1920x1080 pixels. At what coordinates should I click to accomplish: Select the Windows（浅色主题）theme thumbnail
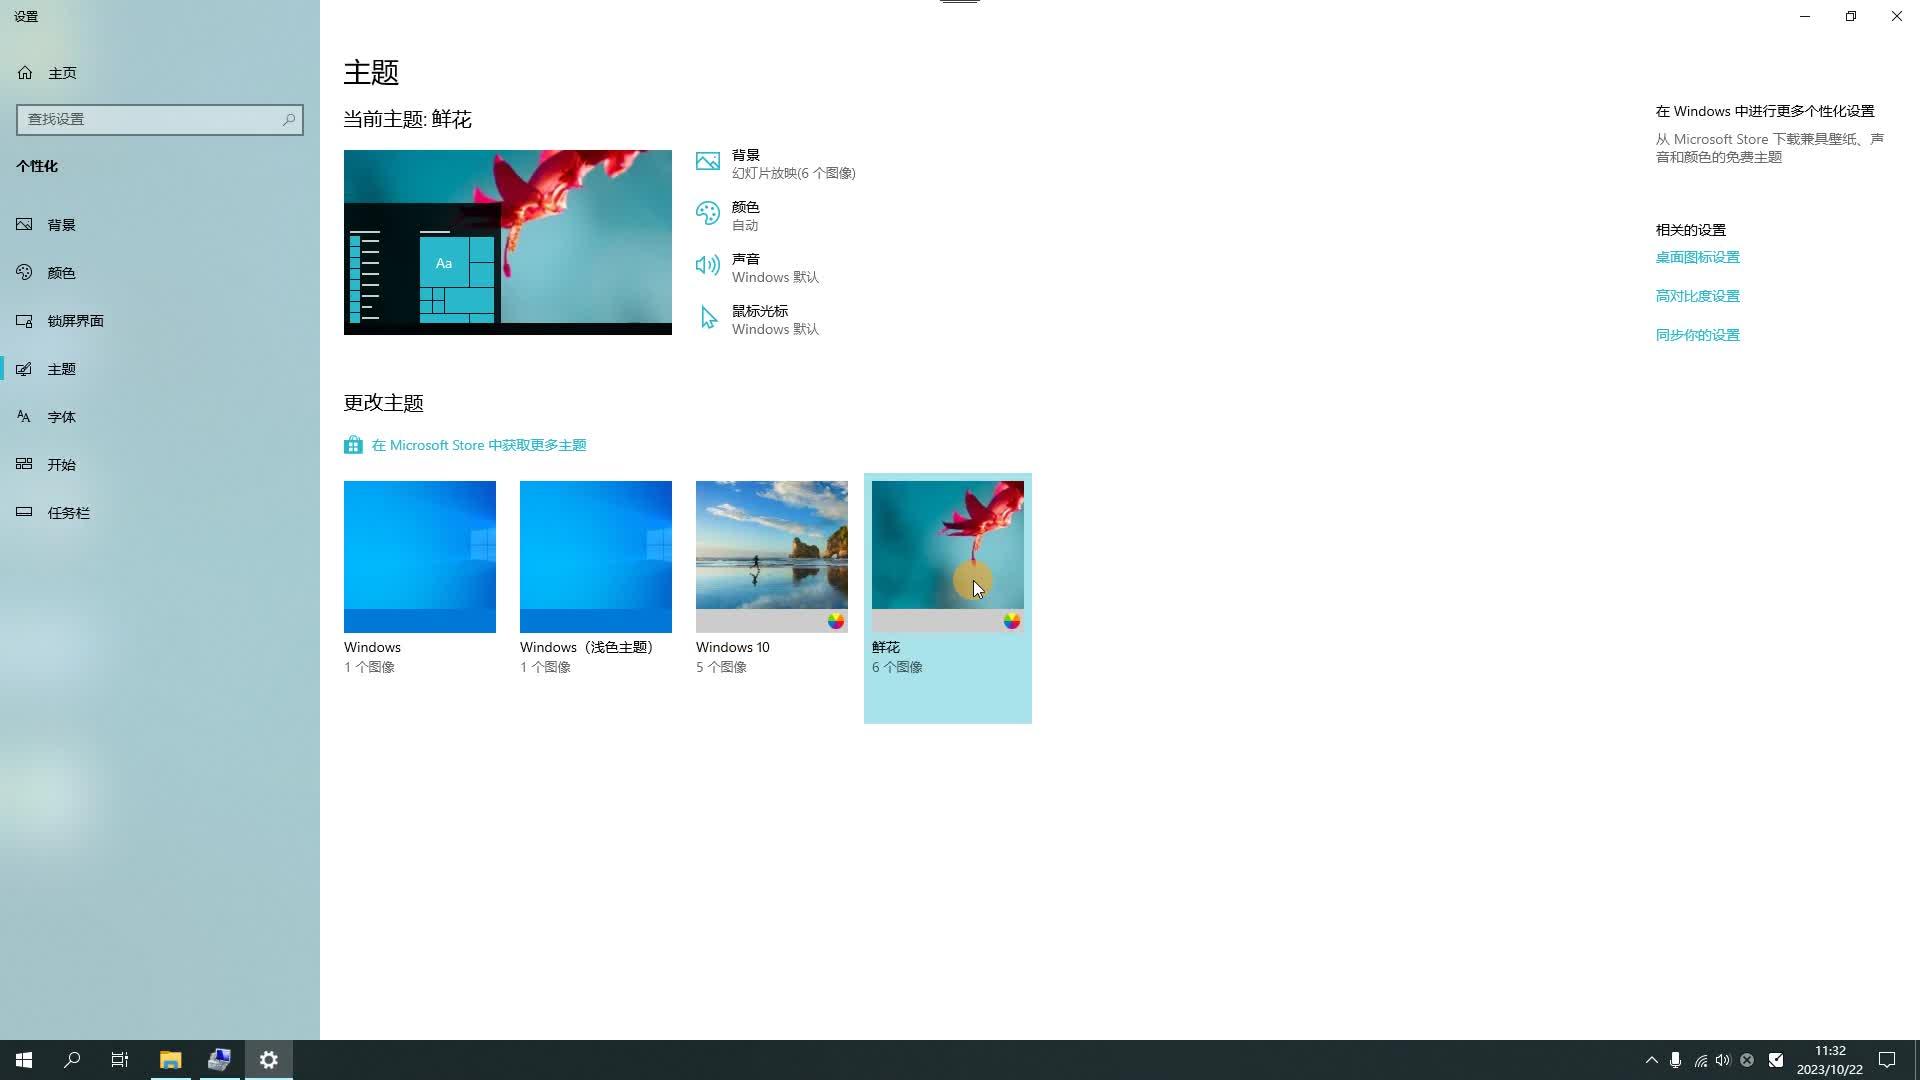click(x=596, y=557)
